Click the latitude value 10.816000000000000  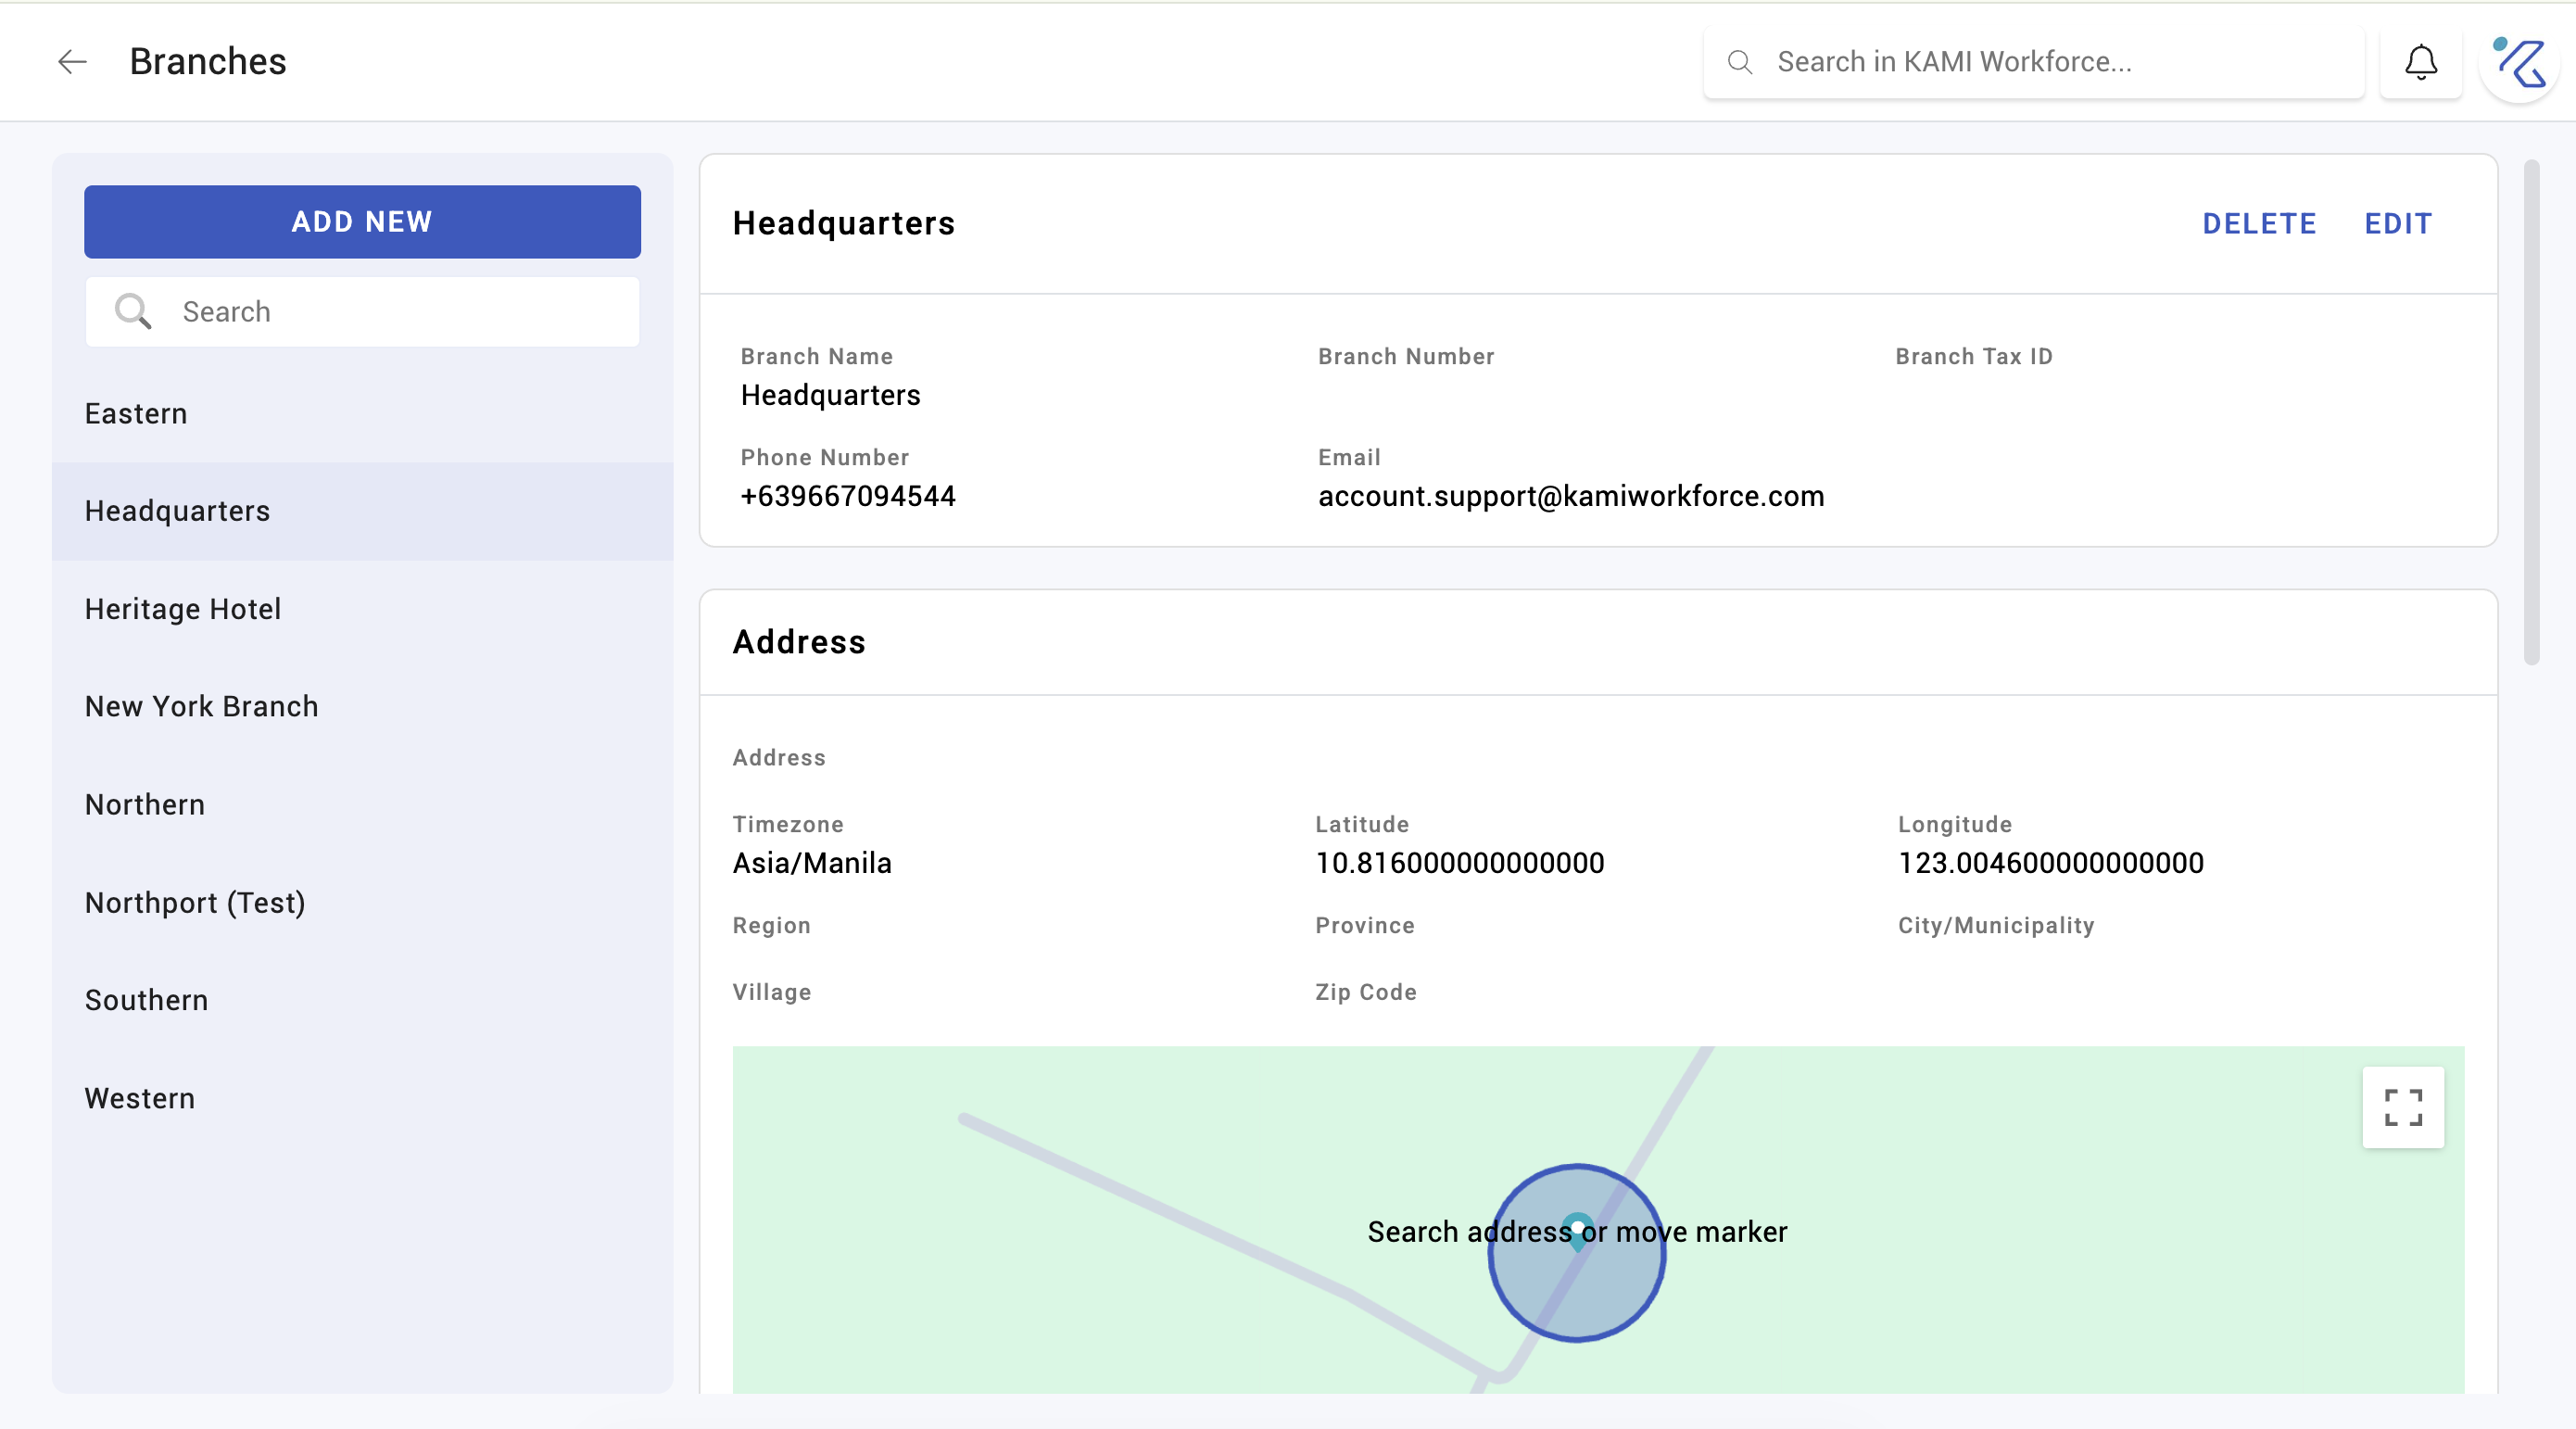coord(1459,863)
